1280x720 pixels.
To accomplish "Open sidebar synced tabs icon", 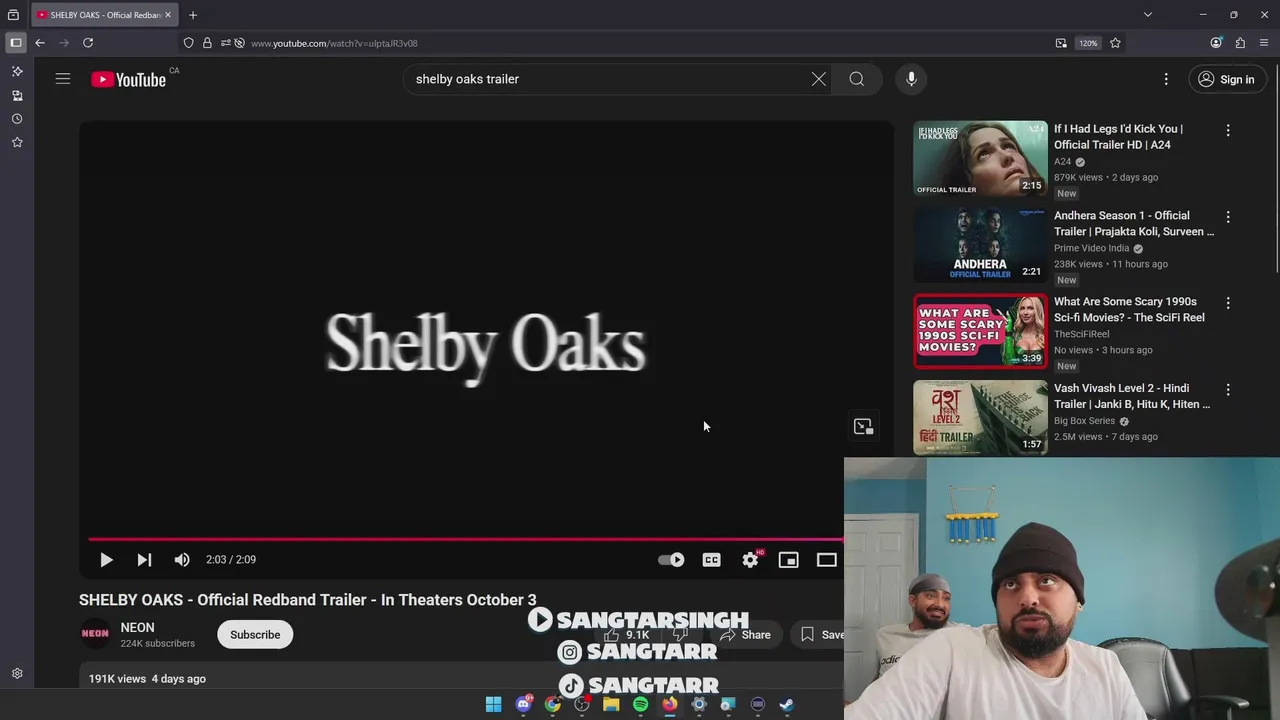I will pos(17,96).
